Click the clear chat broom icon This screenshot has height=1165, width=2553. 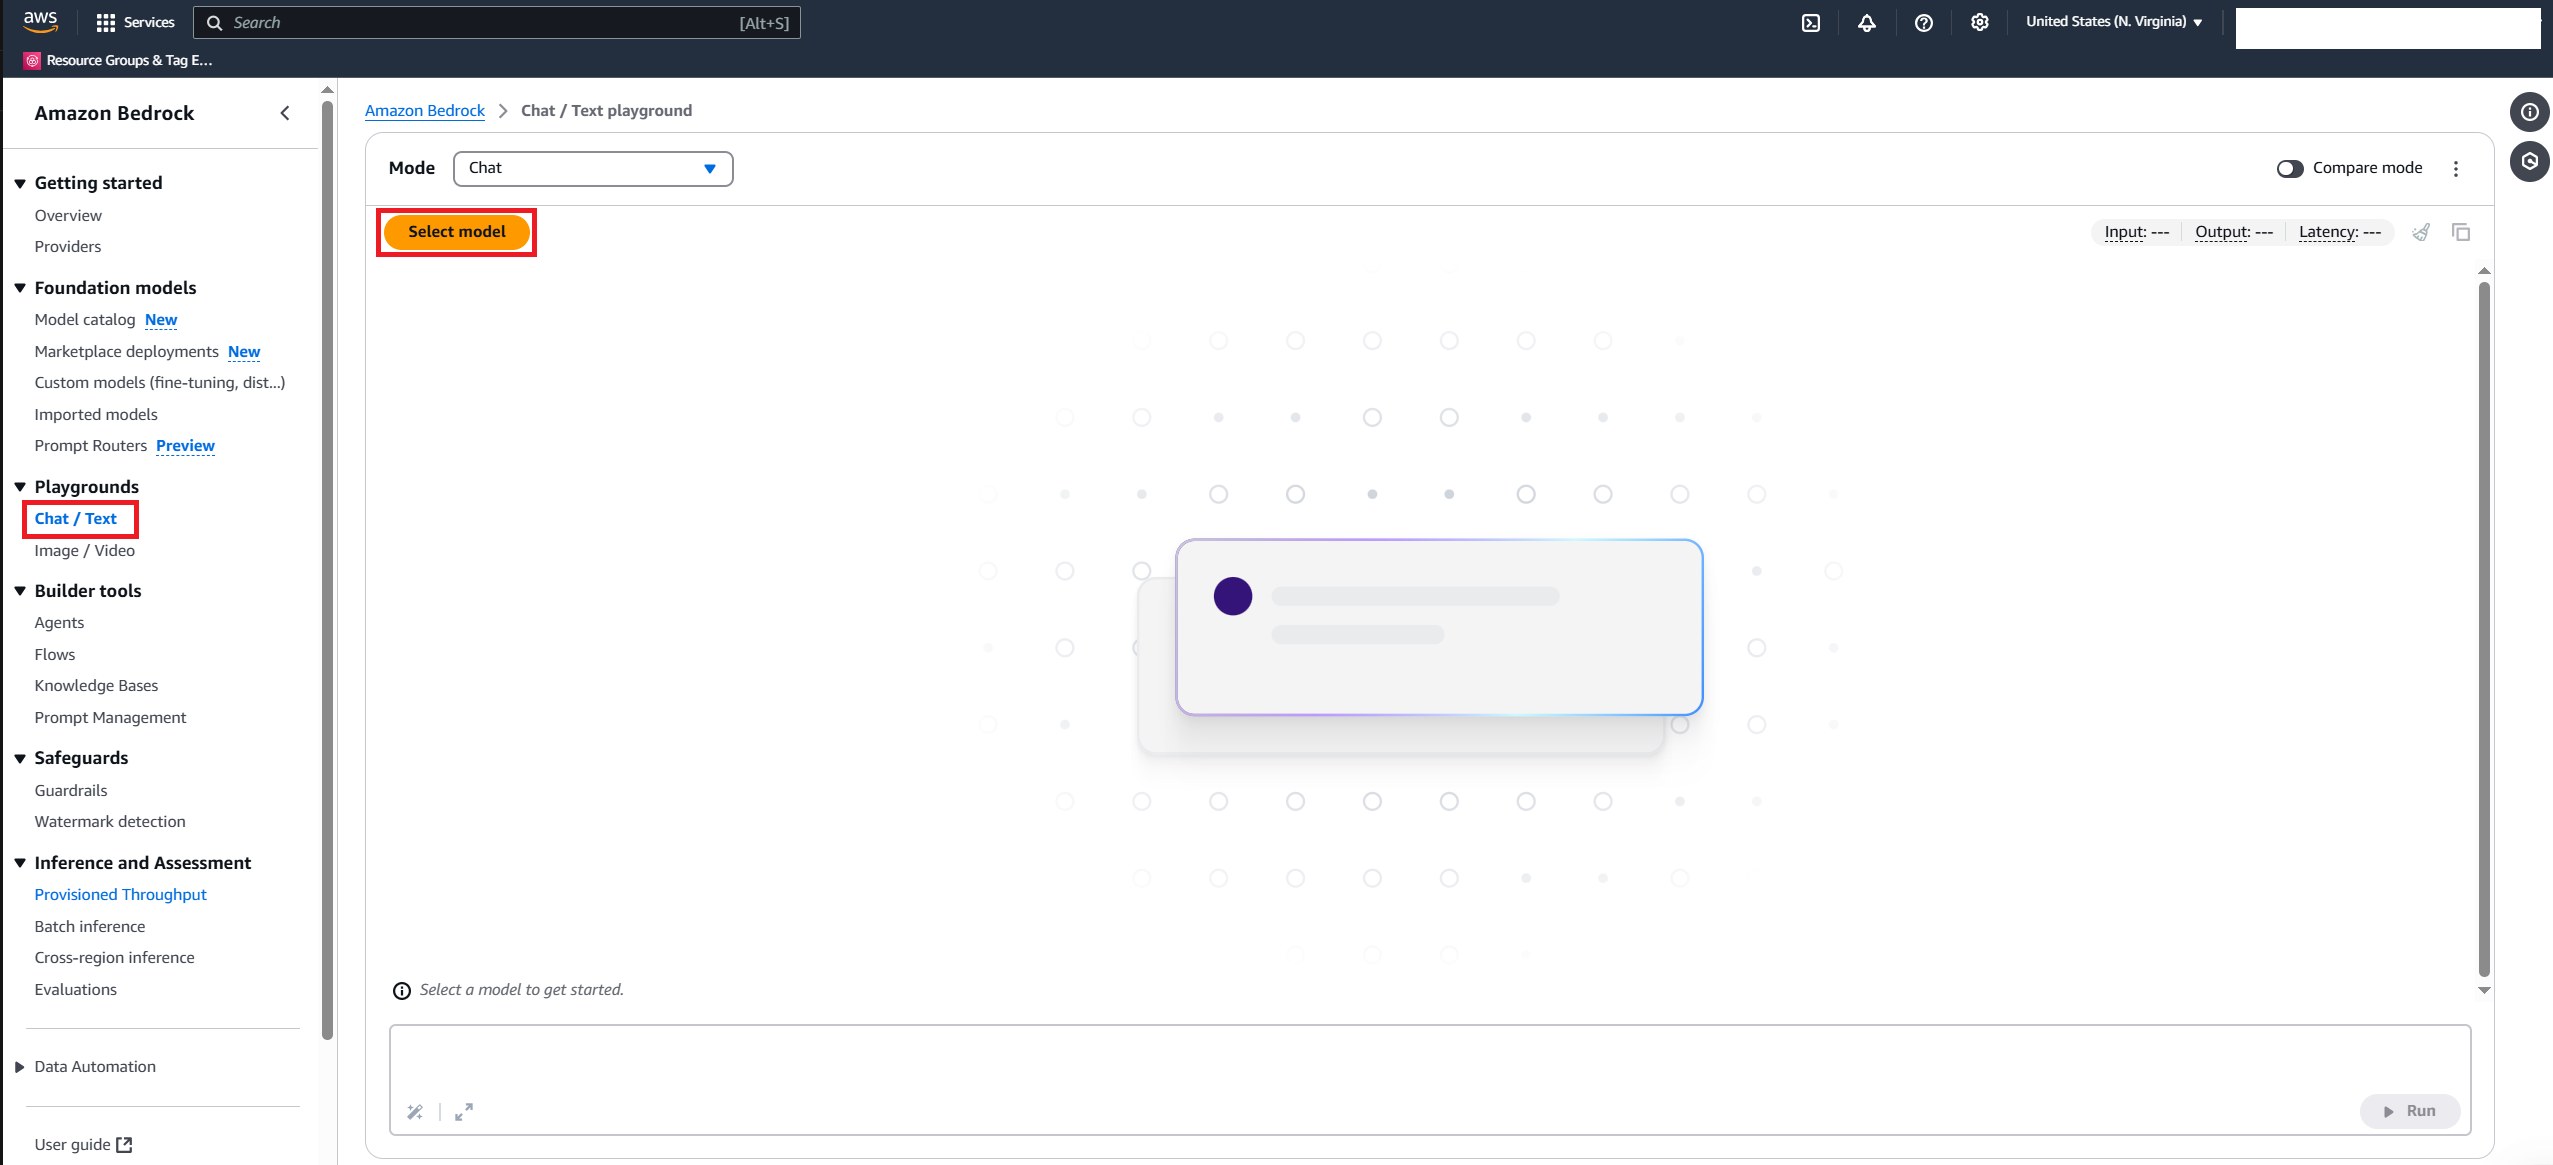click(x=2420, y=232)
